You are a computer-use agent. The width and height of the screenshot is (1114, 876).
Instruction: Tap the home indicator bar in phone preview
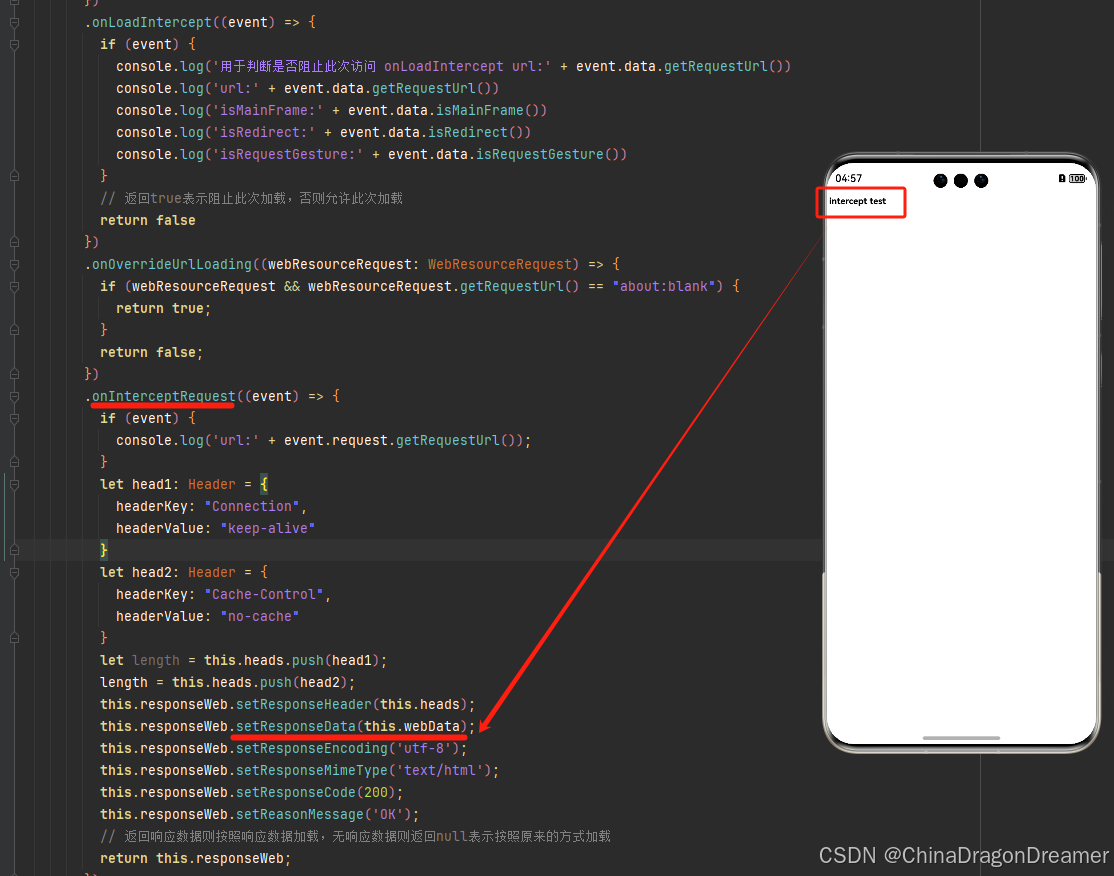[x=961, y=738]
